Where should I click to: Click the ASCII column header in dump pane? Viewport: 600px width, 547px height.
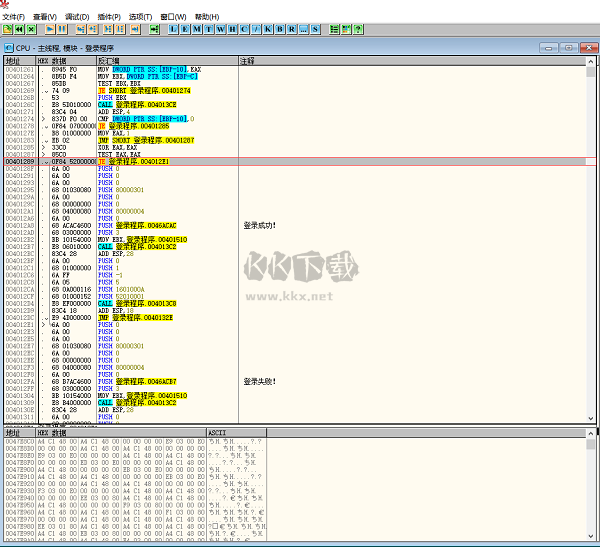click(217, 431)
